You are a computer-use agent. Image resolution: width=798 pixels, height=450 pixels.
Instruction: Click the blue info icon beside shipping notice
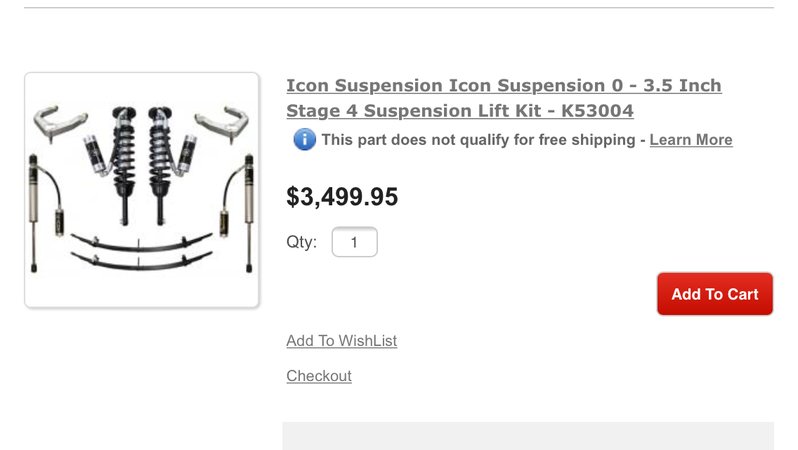click(304, 139)
